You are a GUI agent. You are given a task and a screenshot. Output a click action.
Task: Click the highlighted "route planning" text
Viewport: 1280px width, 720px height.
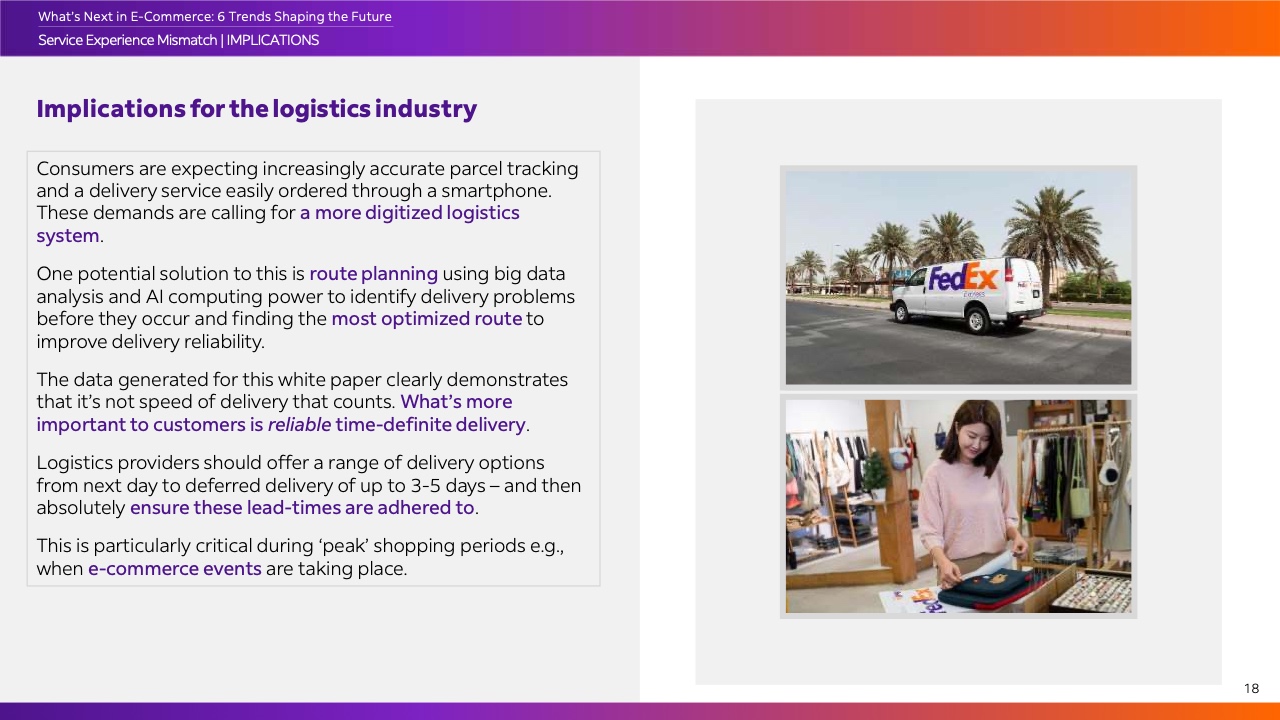(x=373, y=274)
